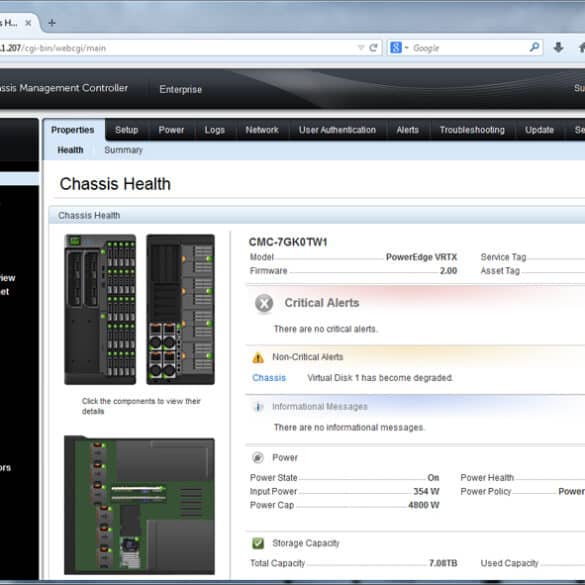
Task: Click the Service Tag label
Action: click(x=503, y=257)
